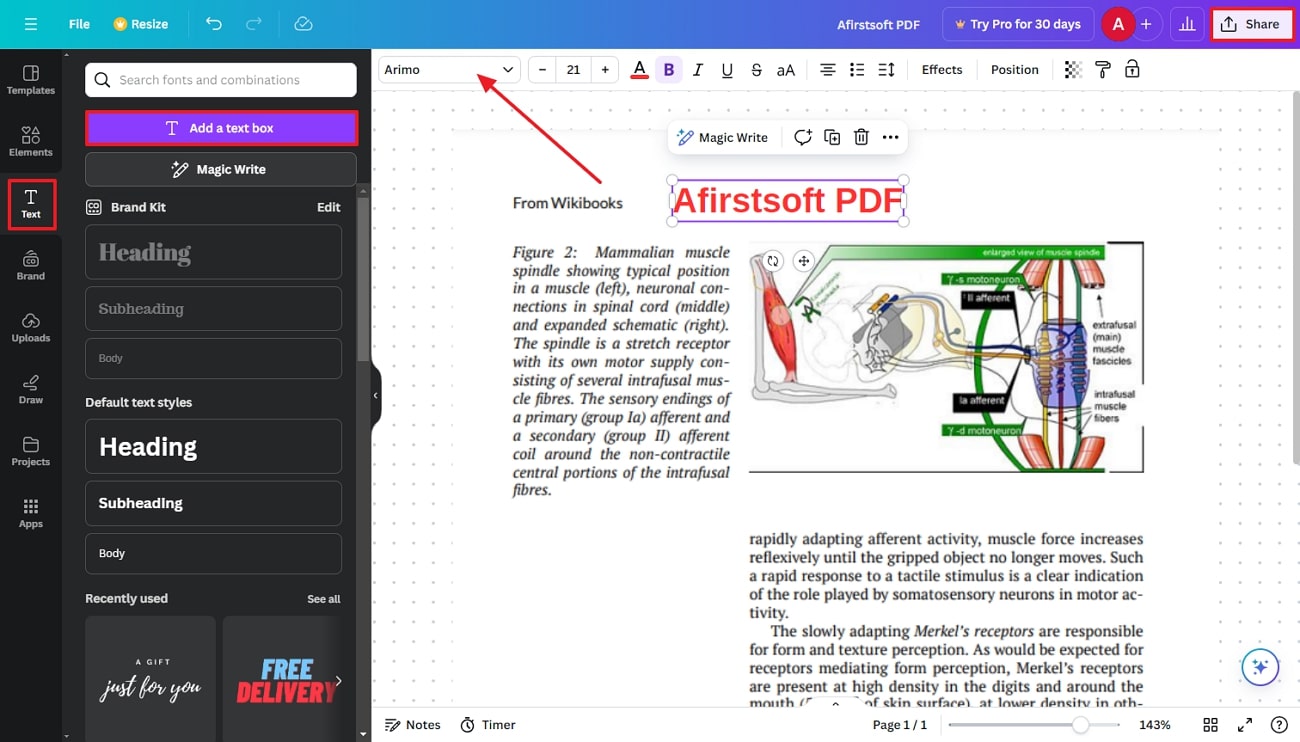Toggle underline formatting

click(x=727, y=69)
